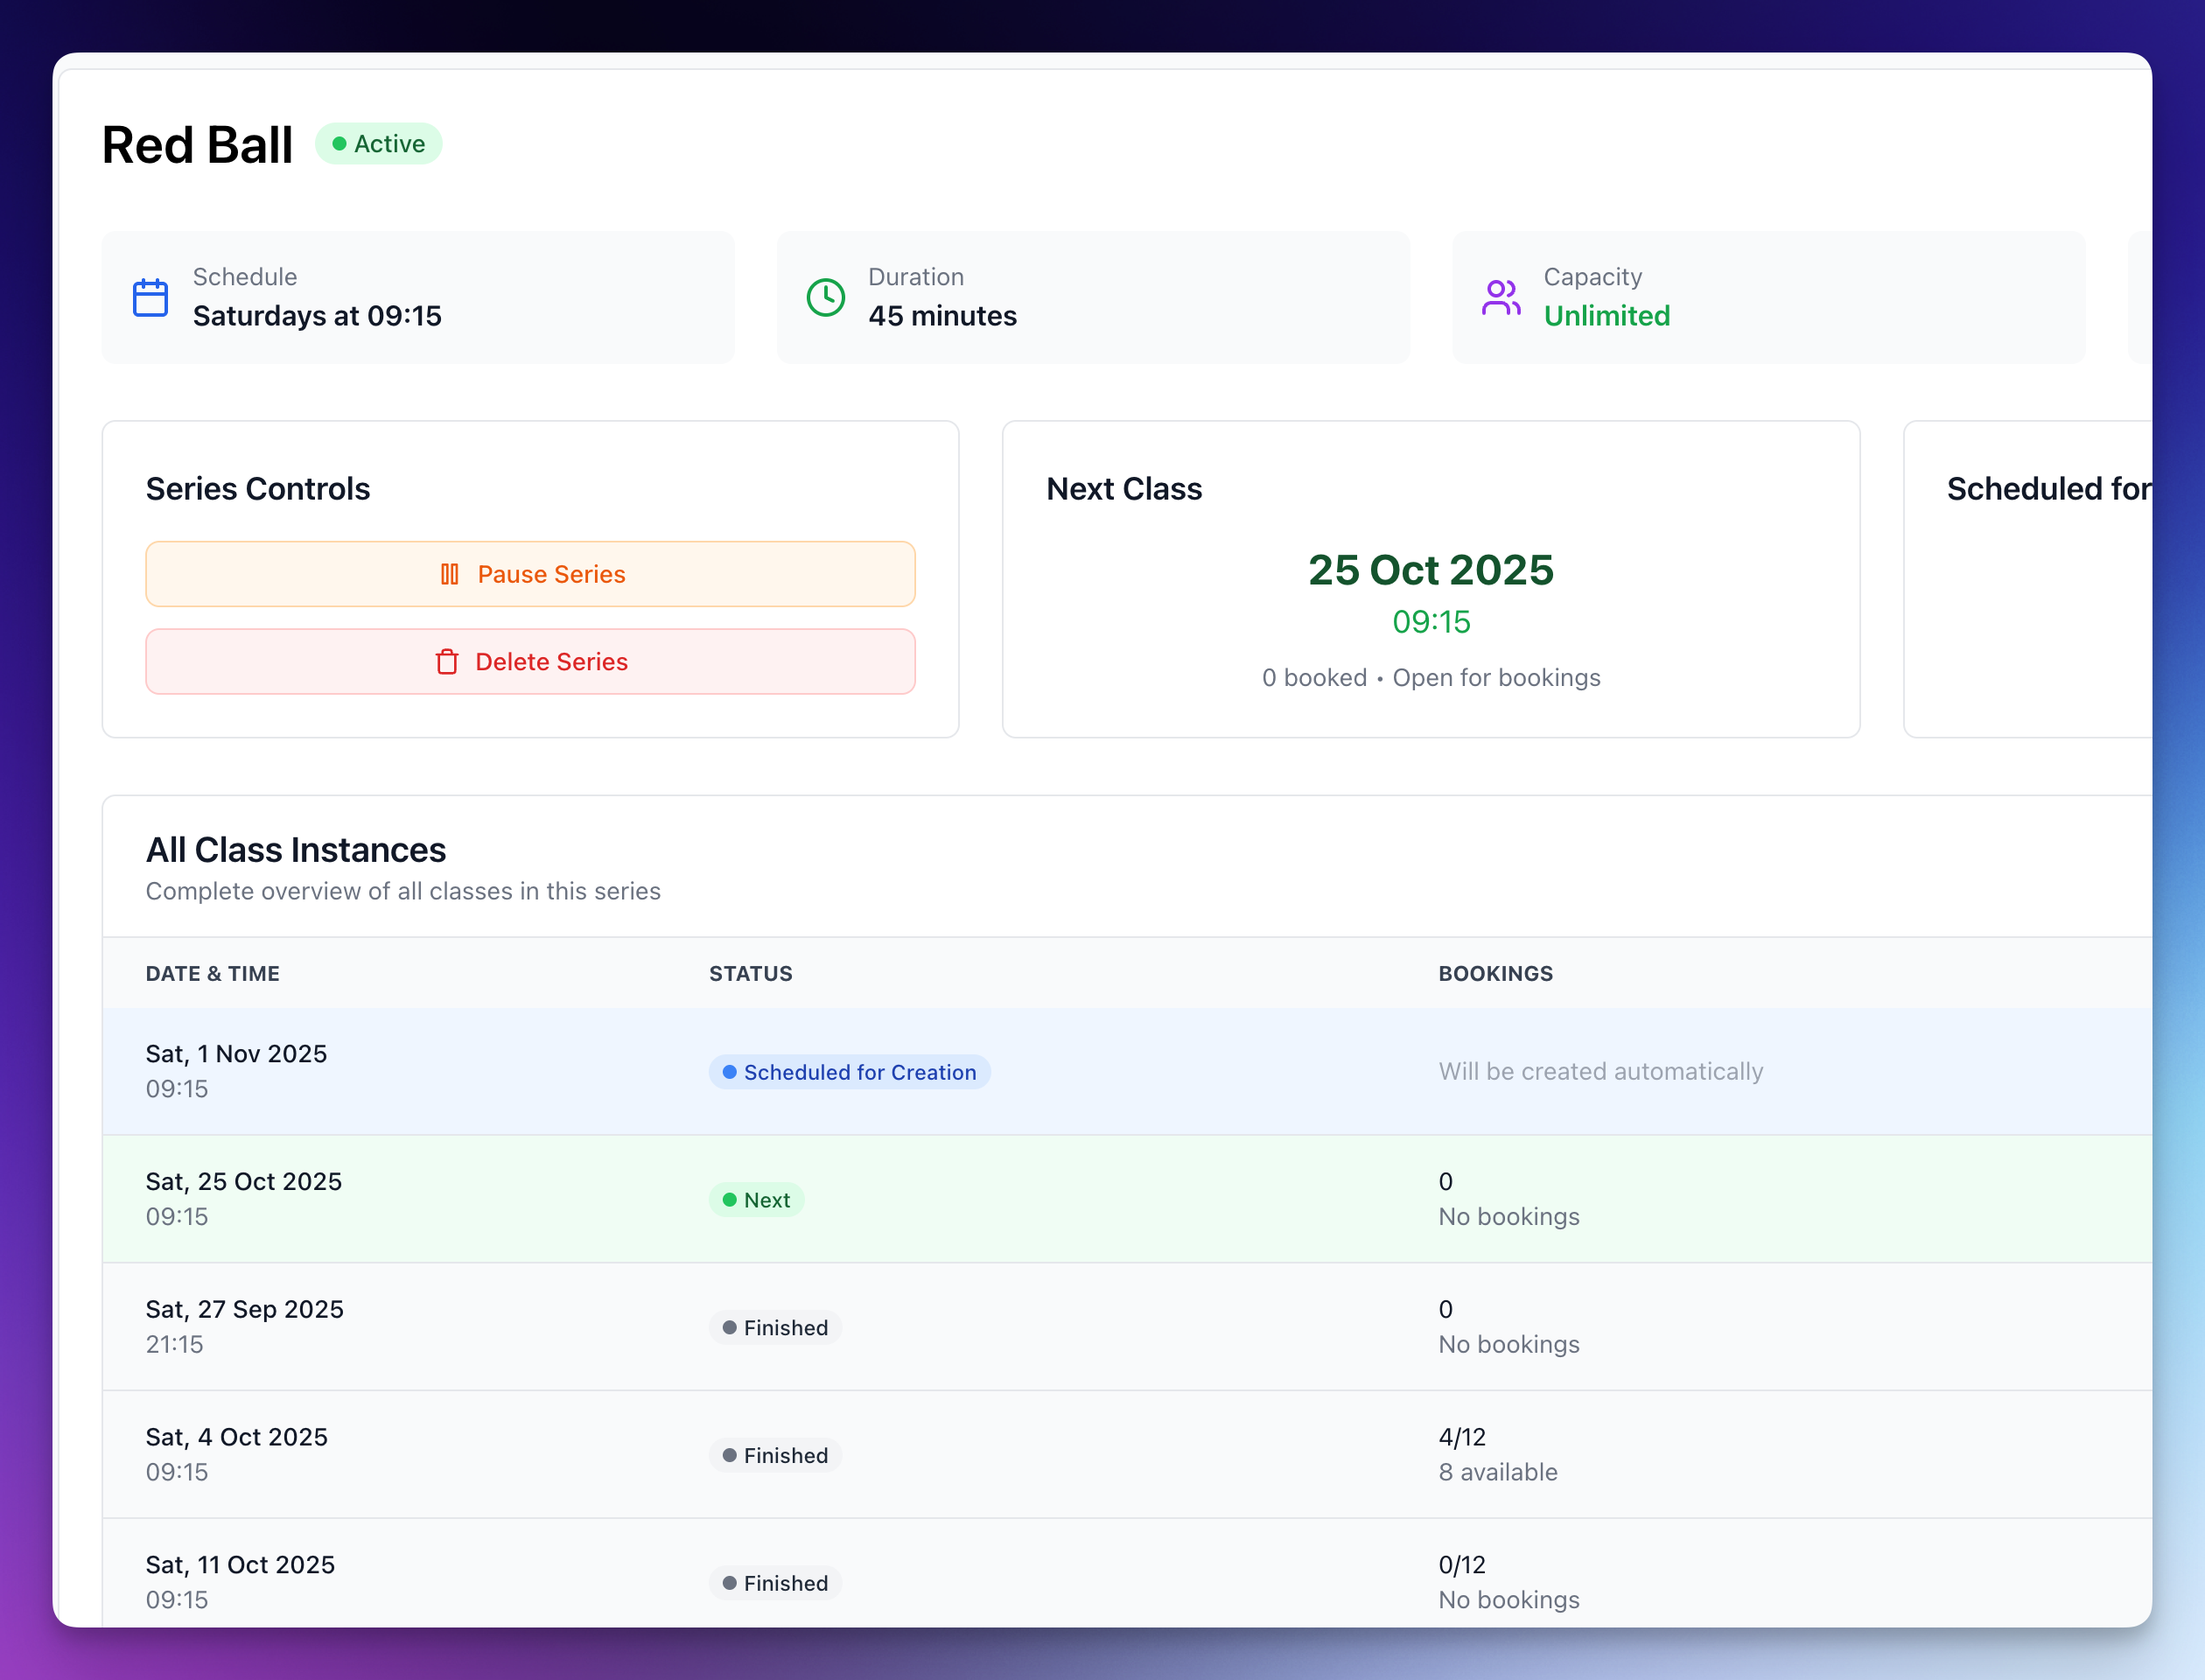Click the people icon in the Capacity card
The width and height of the screenshot is (2205, 1680).
[x=1501, y=297]
